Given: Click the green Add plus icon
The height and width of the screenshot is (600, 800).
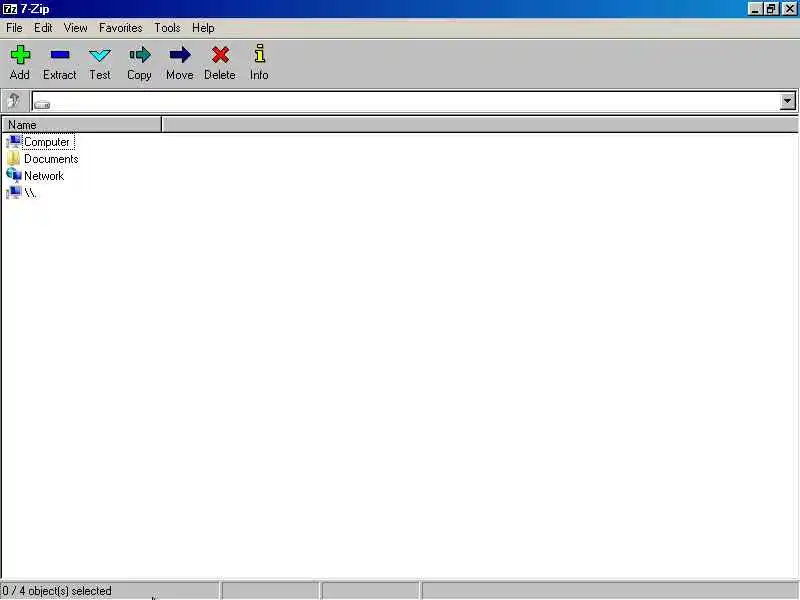Looking at the screenshot, I should pos(20,55).
